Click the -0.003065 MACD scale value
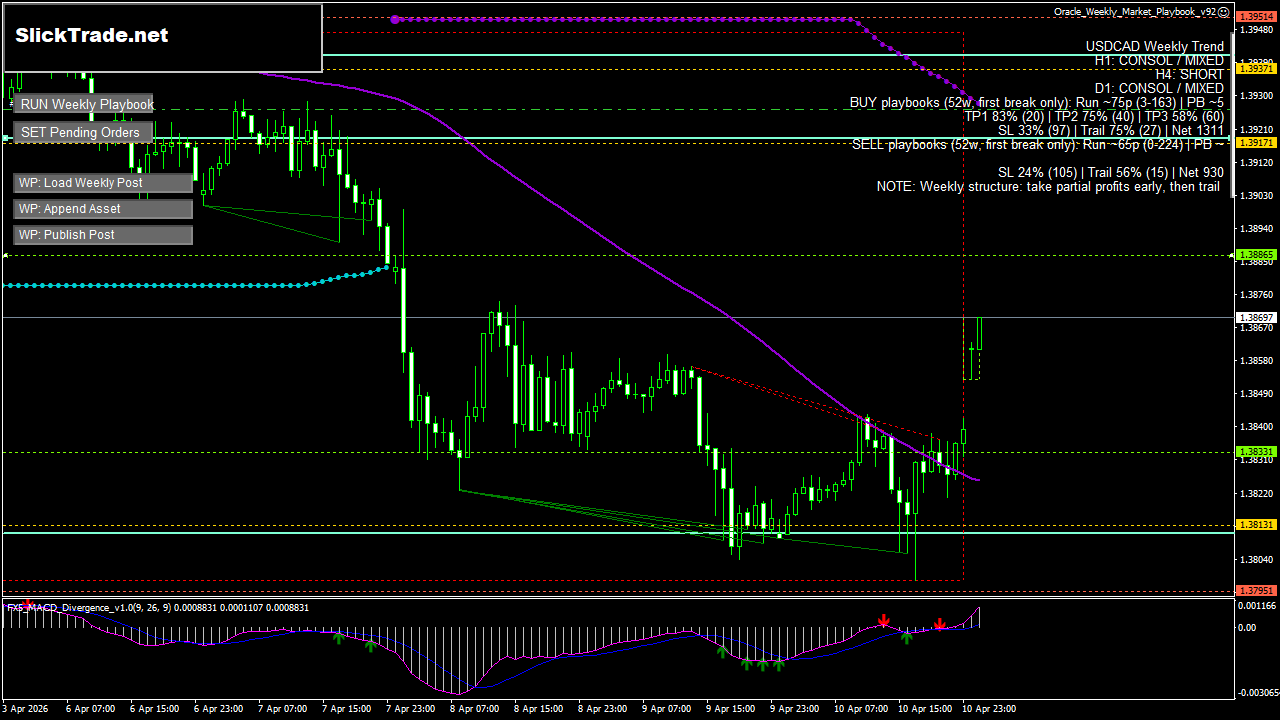The width and height of the screenshot is (1280, 720). (x=1257, y=692)
